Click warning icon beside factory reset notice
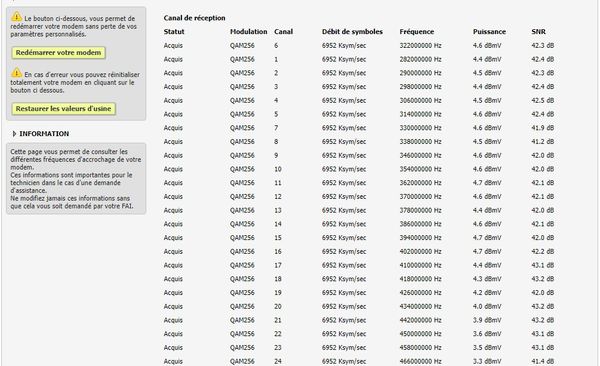Viewport: 600px width, 366px height. tap(16, 72)
